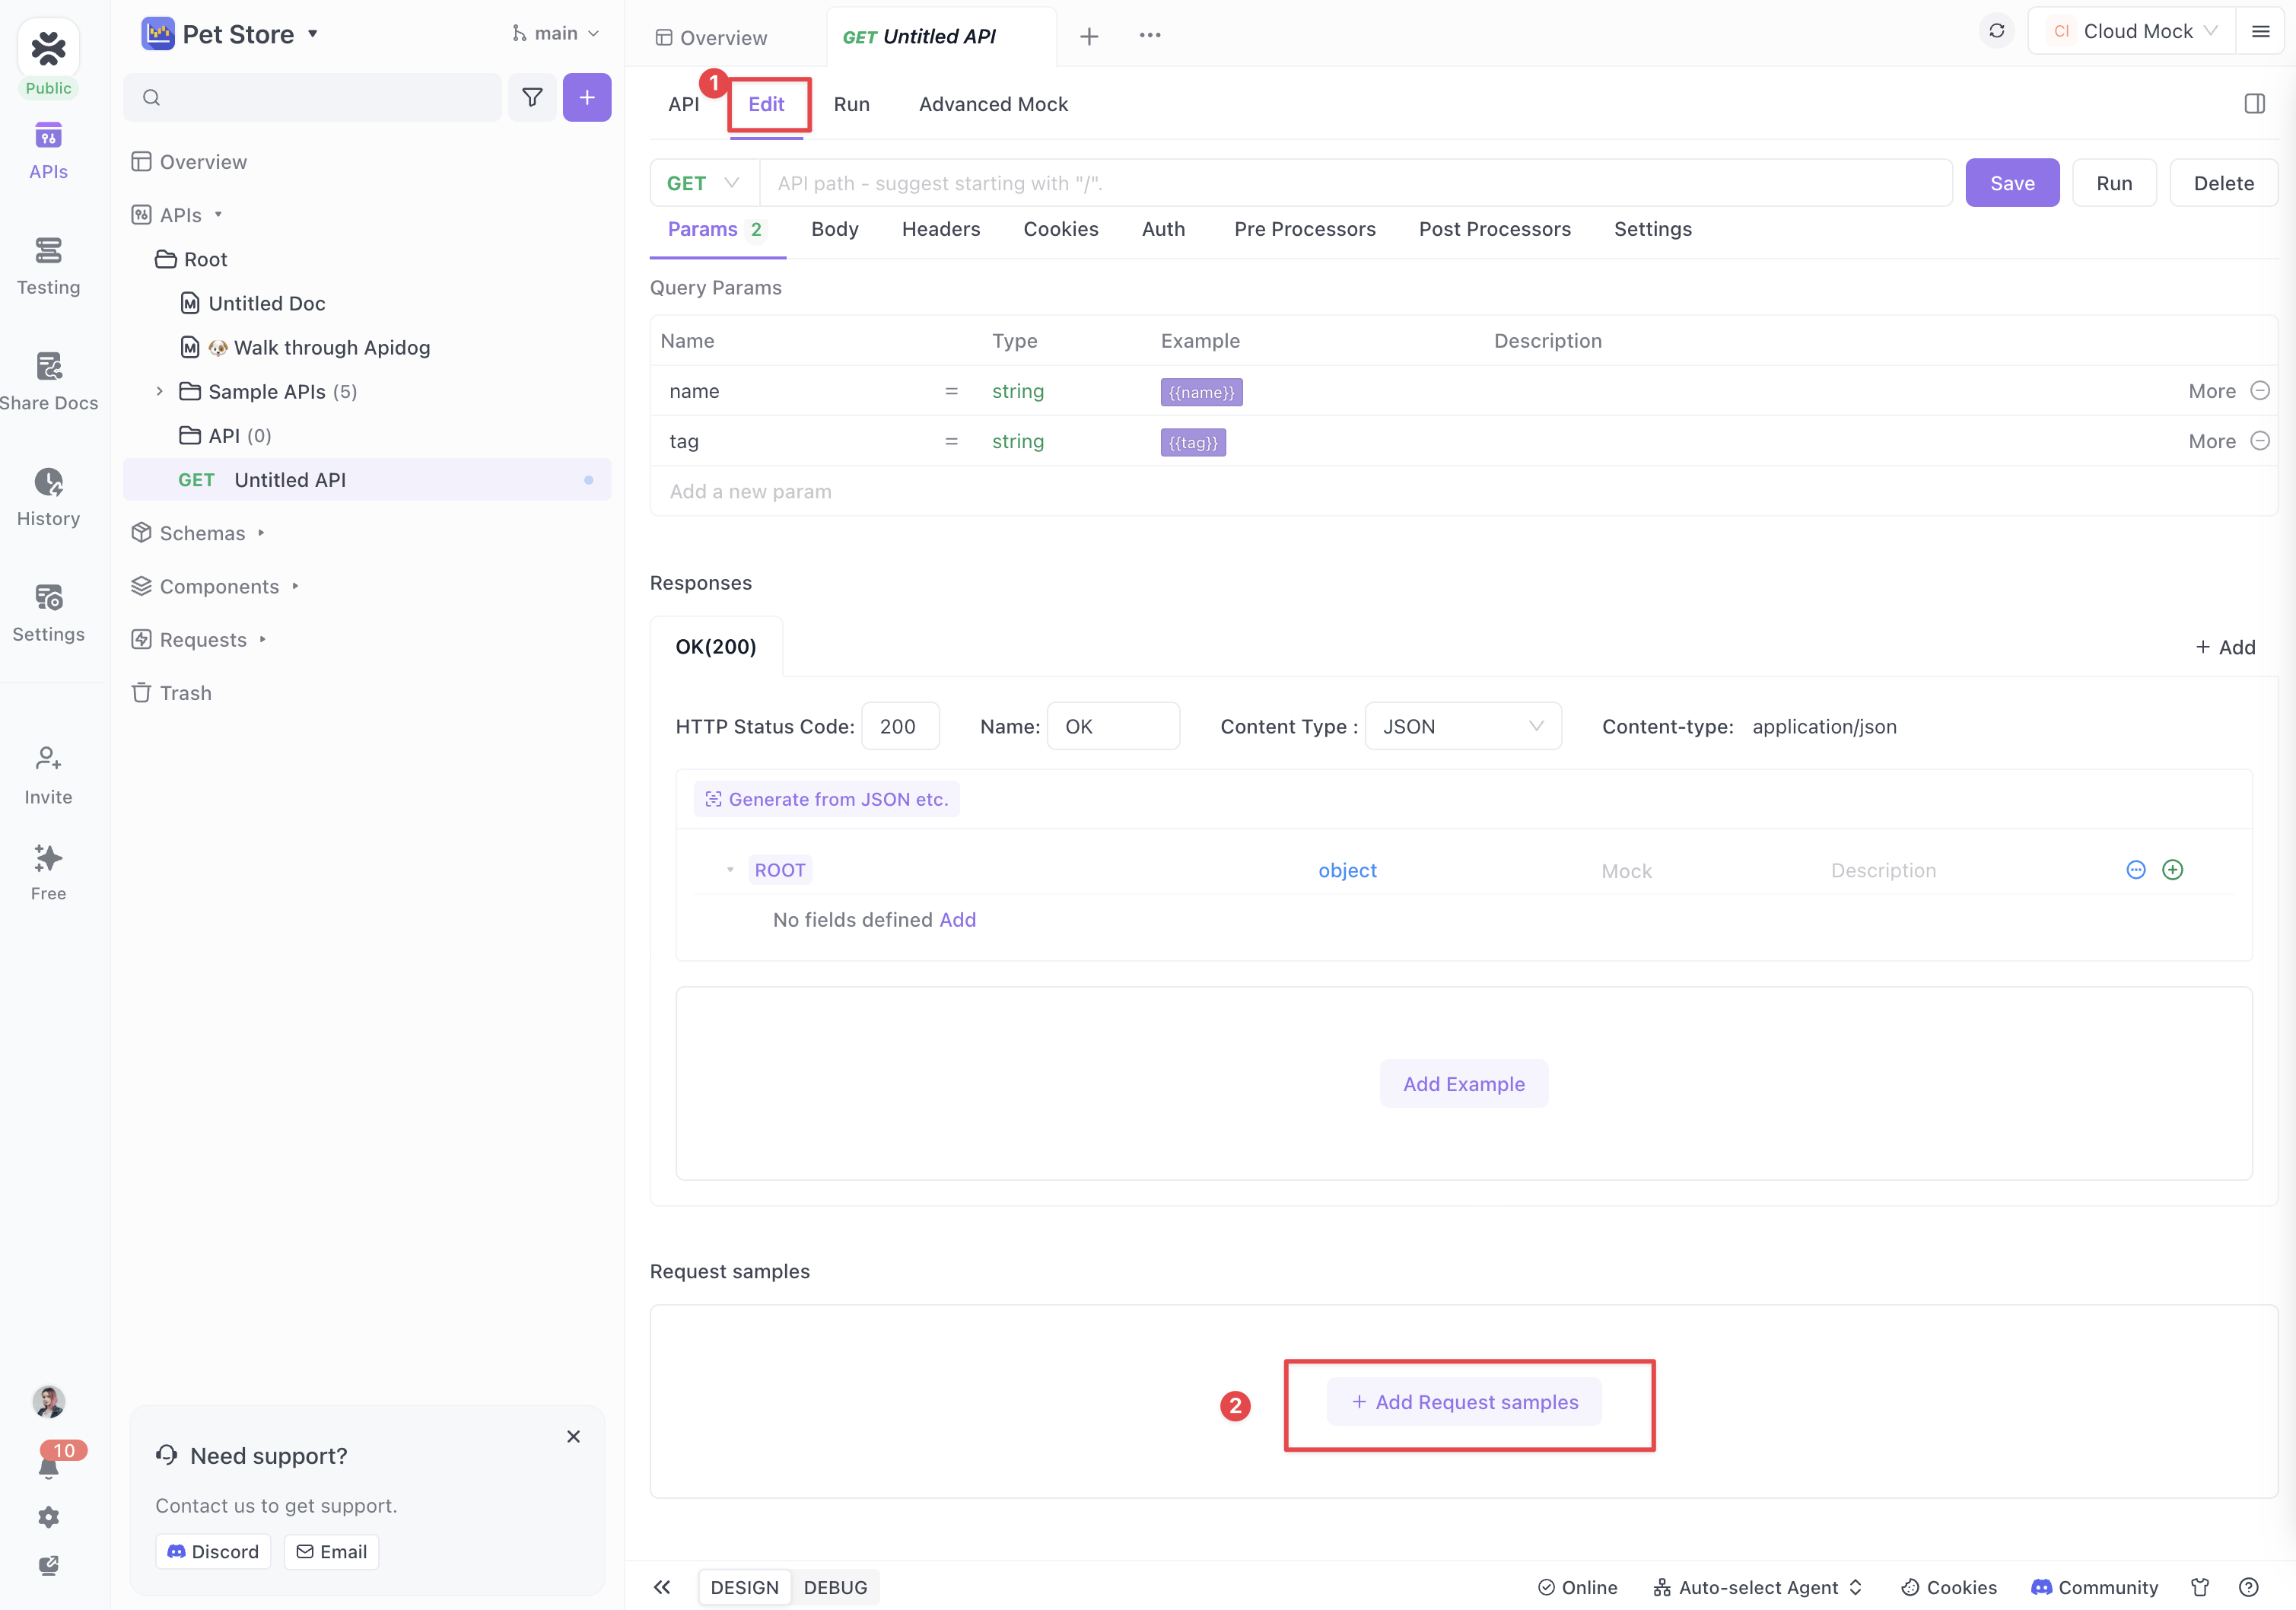
Task: Open the Advanced Mock tab
Action: 993,104
